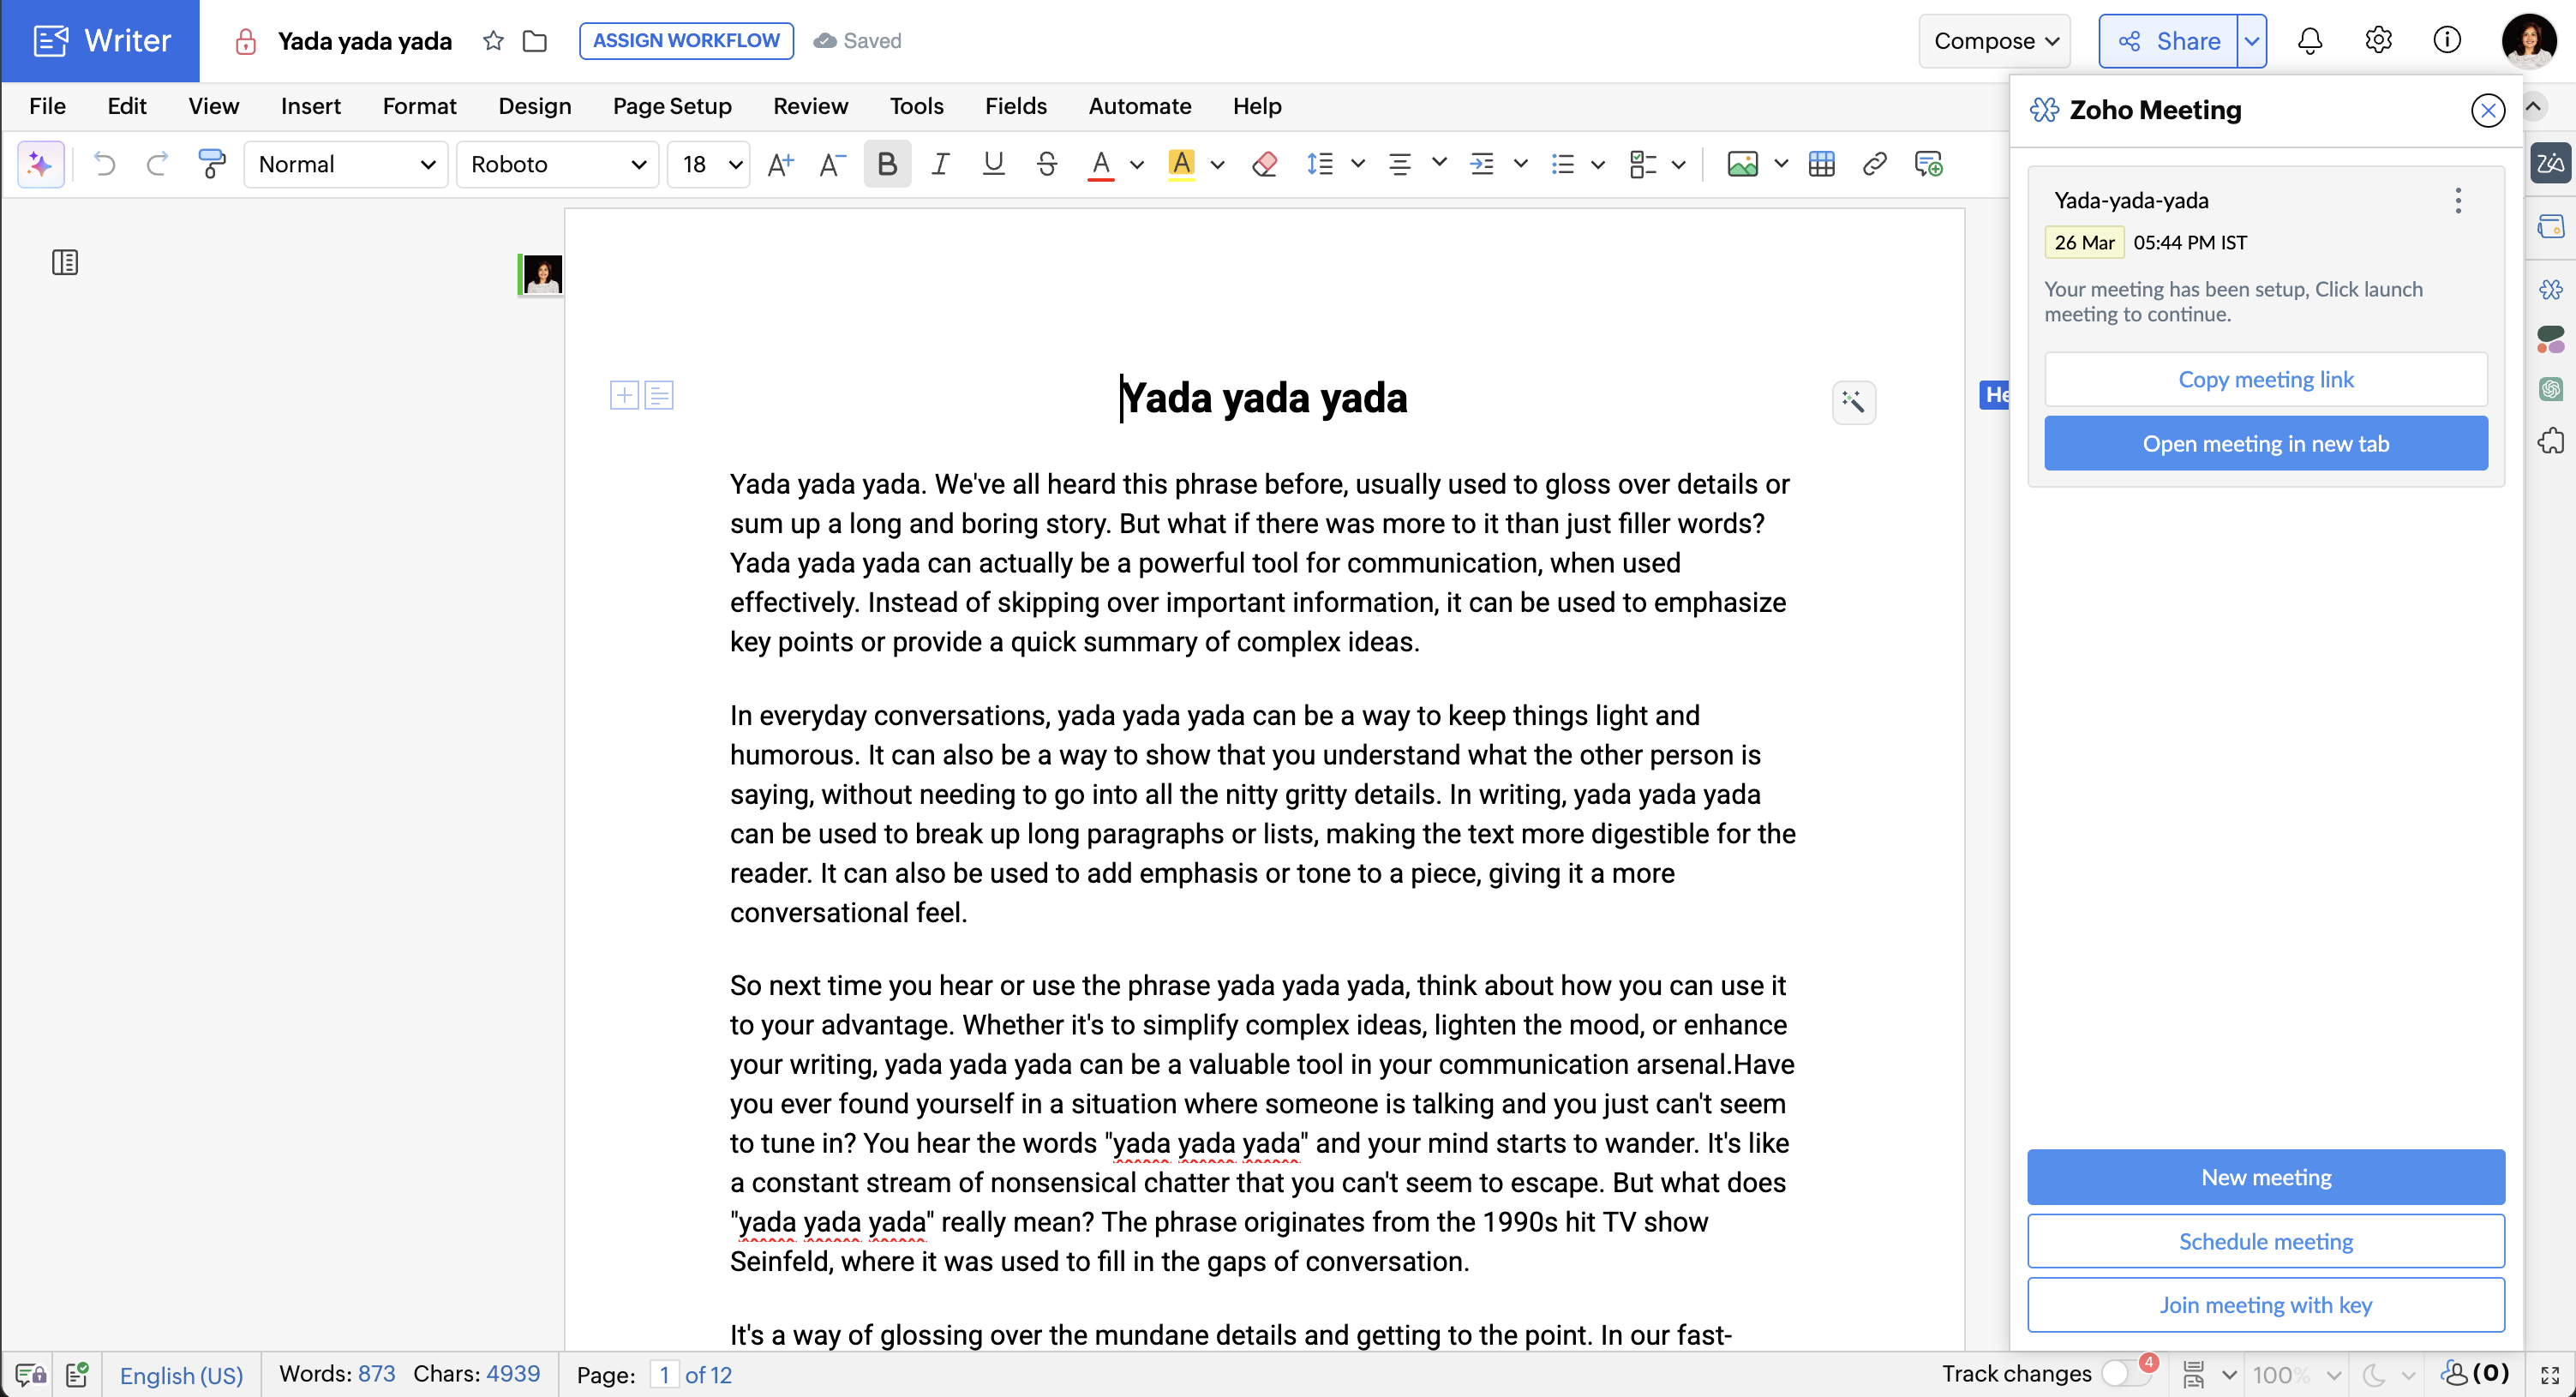Click the insert link icon
Screen dimensions: 2576x1397
click(1874, 164)
